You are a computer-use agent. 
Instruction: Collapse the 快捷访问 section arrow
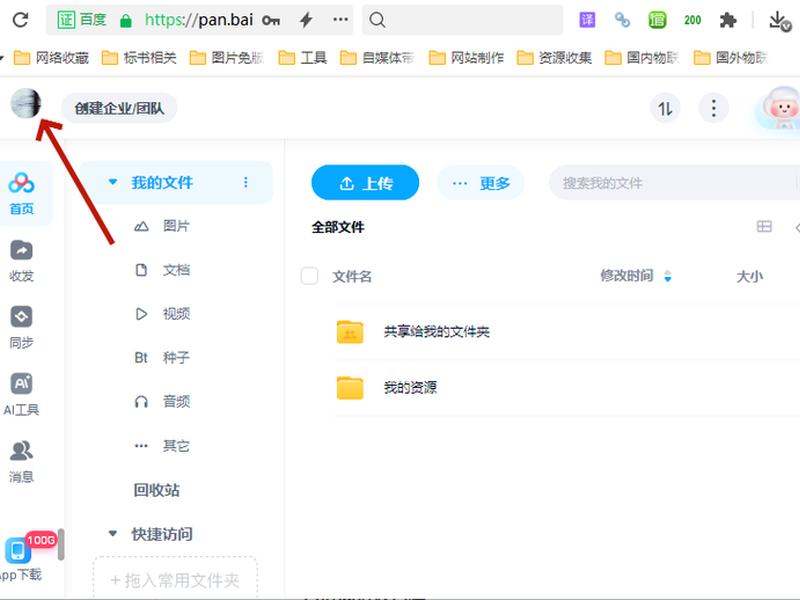(x=113, y=534)
